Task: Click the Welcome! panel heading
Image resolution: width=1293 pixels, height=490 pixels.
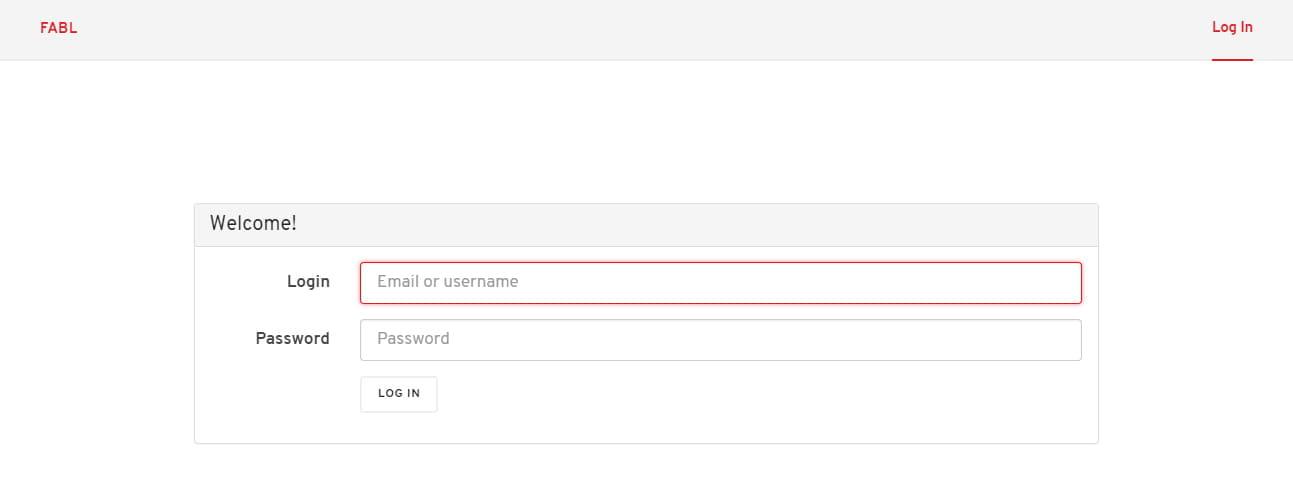Action: (253, 224)
